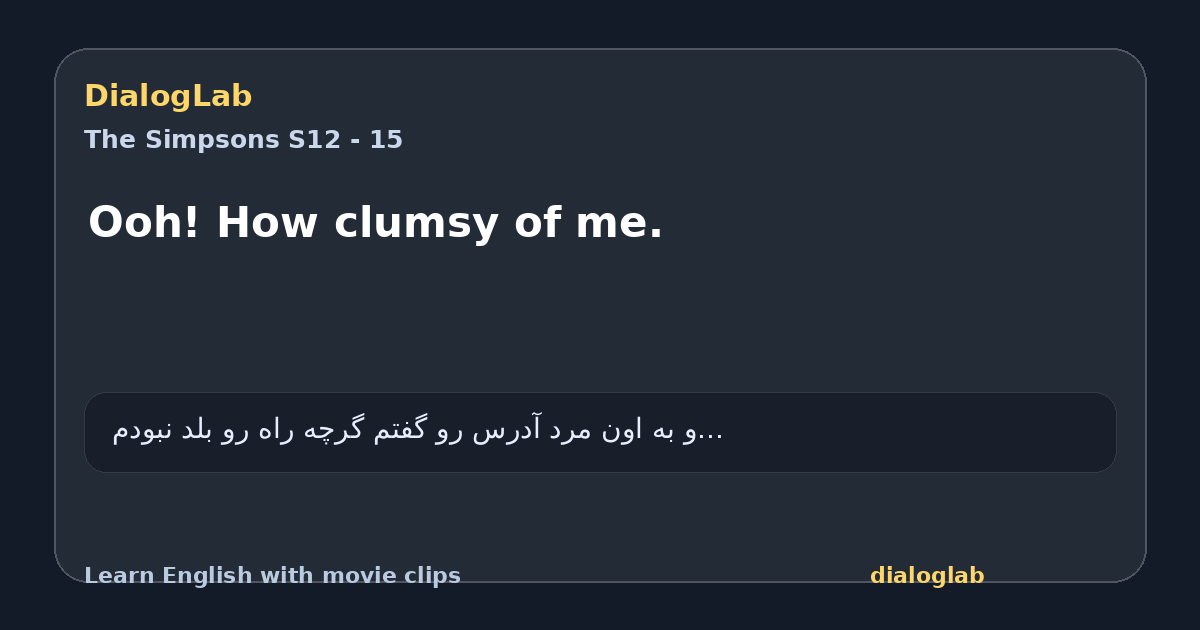Screen dimensions: 1200x630
Task: Click the episode number "15"
Action: click(386, 140)
